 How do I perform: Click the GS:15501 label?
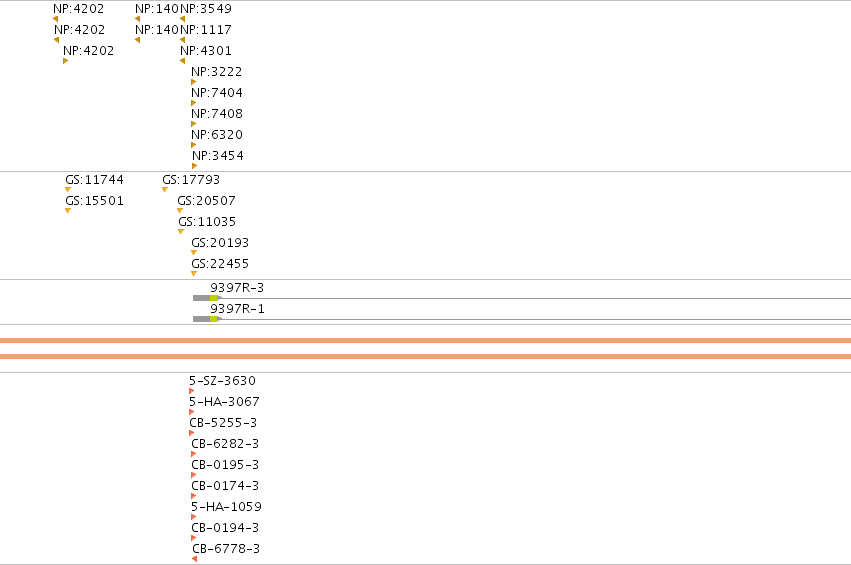point(94,201)
